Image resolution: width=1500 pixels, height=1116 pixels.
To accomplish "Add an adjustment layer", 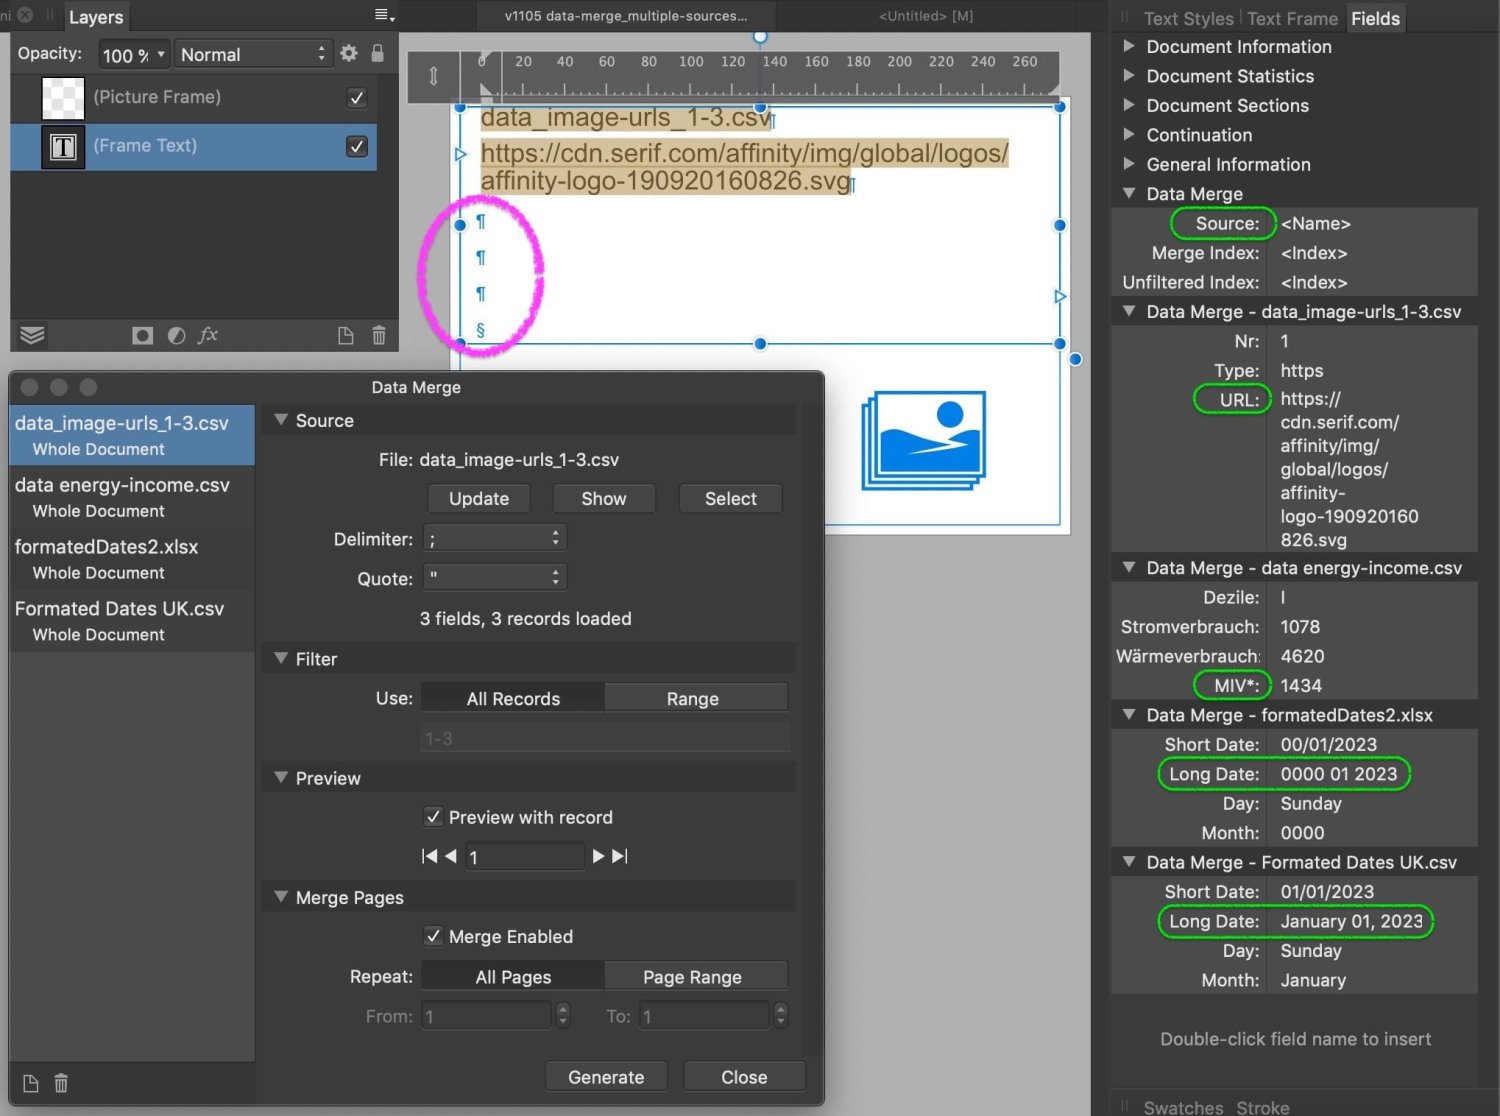I will tap(176, 335).
